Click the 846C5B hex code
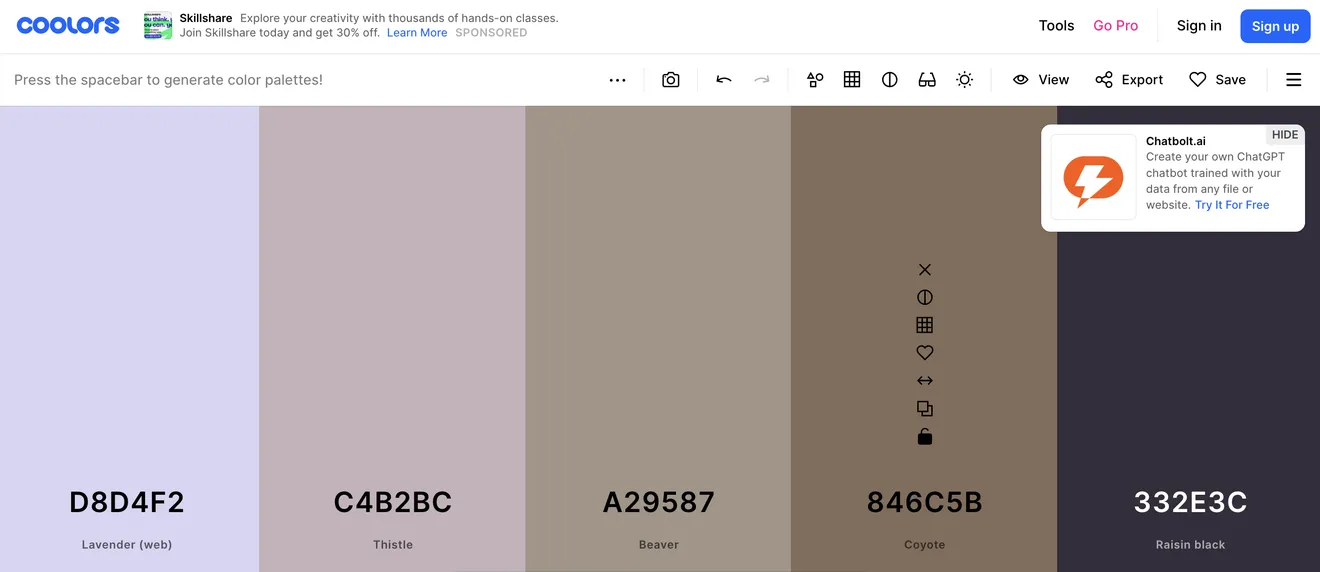The width and height of the screenshot is (1320, 572). click(925, 502)
